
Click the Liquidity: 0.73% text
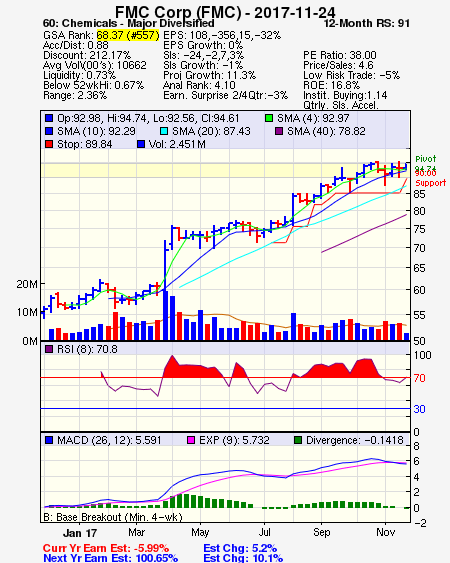click(79, 75)
